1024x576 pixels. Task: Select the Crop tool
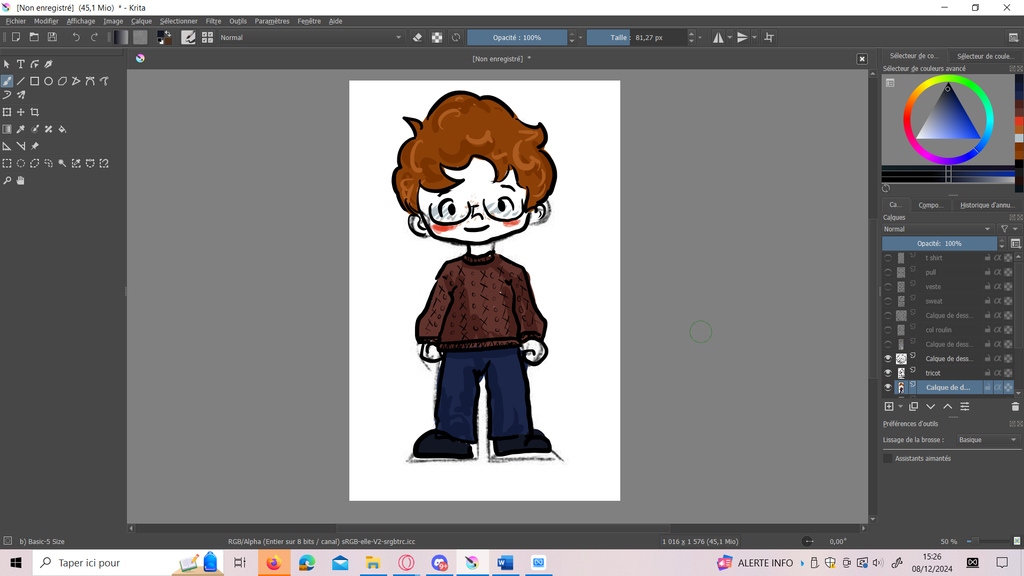tap(34, 112)
